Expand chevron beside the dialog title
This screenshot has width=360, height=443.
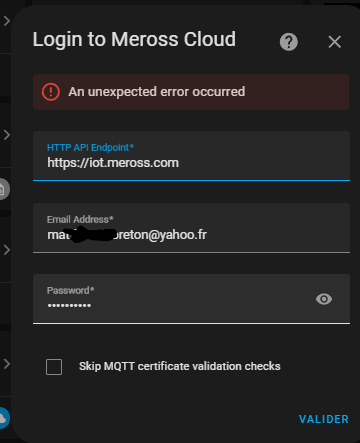click(7, 21)
